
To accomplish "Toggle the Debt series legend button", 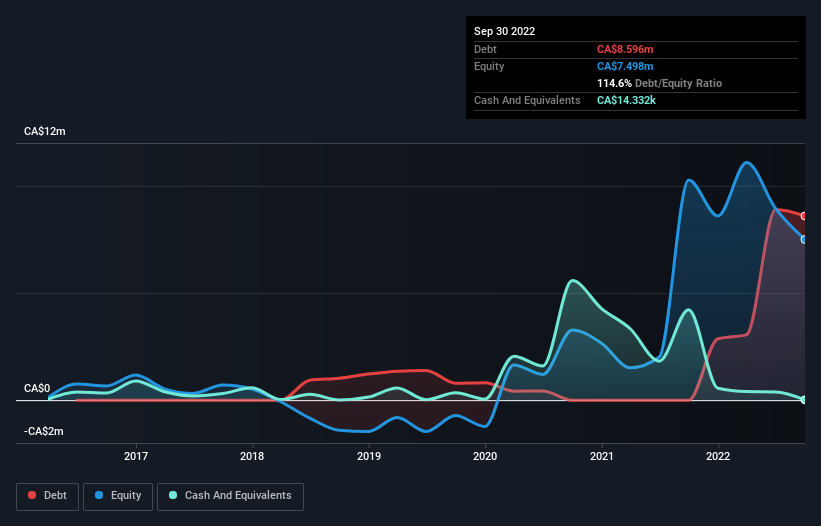I will point(47,496).
